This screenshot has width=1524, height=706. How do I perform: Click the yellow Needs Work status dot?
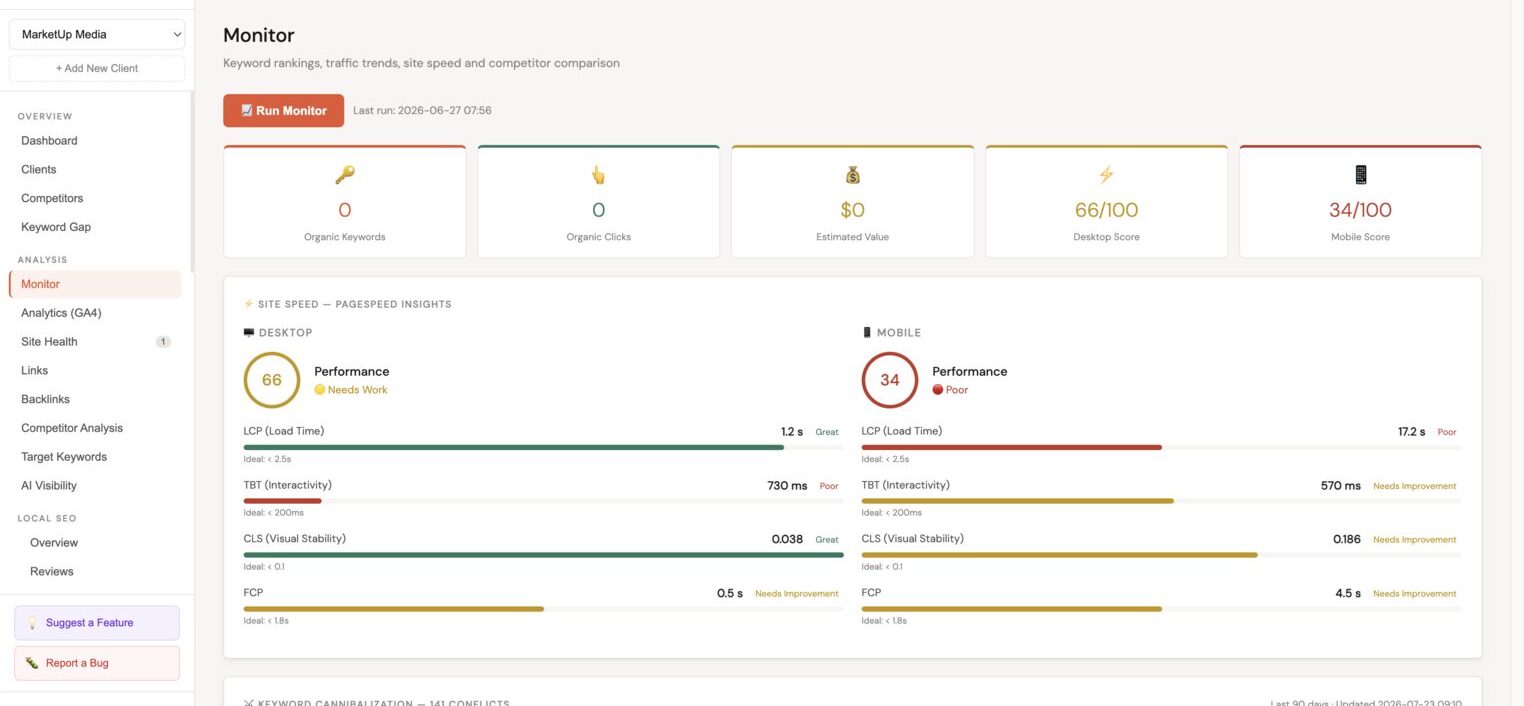320,390
